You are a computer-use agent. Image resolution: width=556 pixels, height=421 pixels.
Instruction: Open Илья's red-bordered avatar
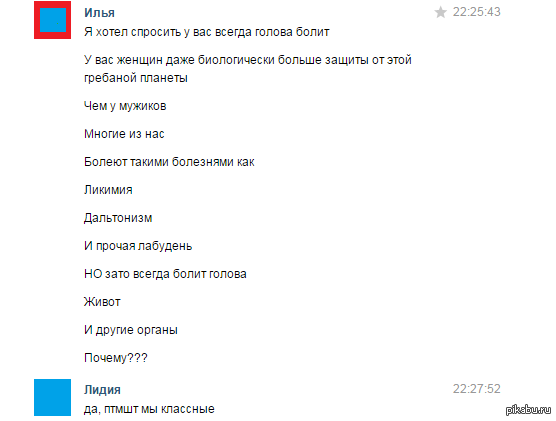52,20
